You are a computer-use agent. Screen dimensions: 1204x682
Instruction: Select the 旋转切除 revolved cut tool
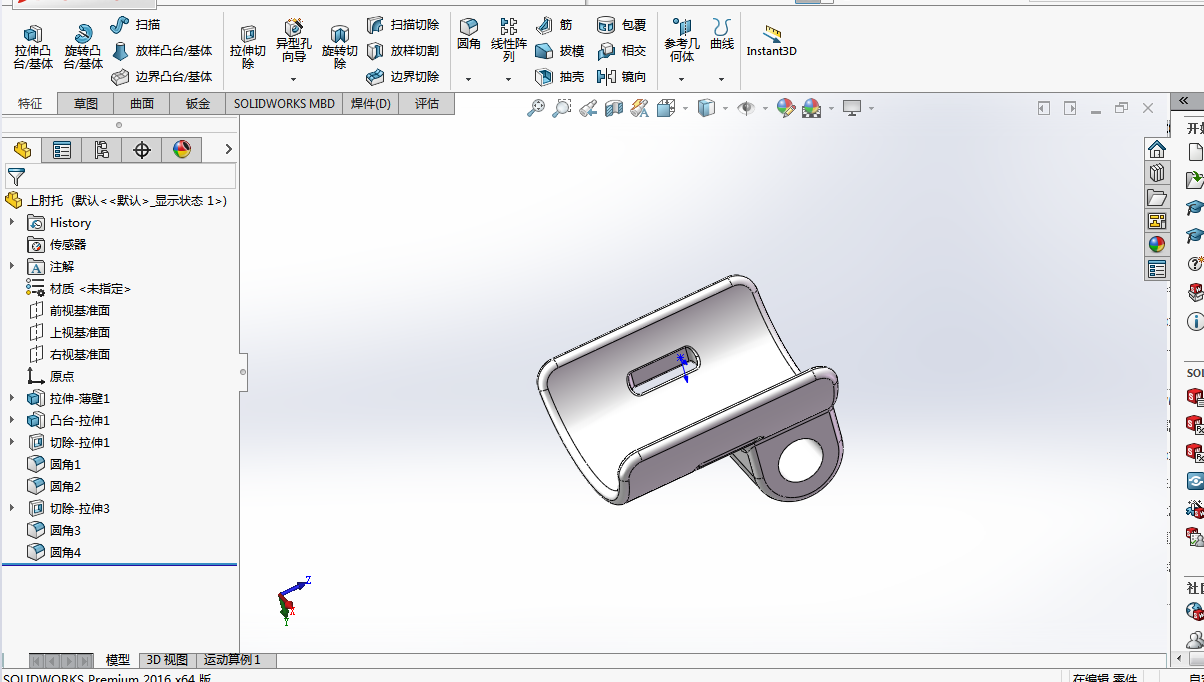pos(340,47)
